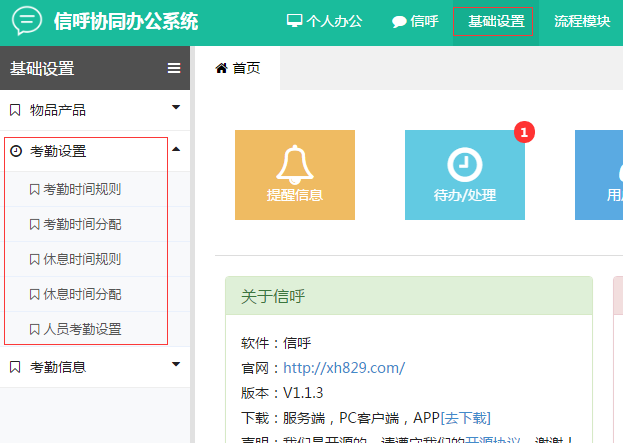Image resolution: width=623 pixels, height=443 pixels.
Task: Expand the 物品产品 dropdown arrow
Action: pos(176,107)
